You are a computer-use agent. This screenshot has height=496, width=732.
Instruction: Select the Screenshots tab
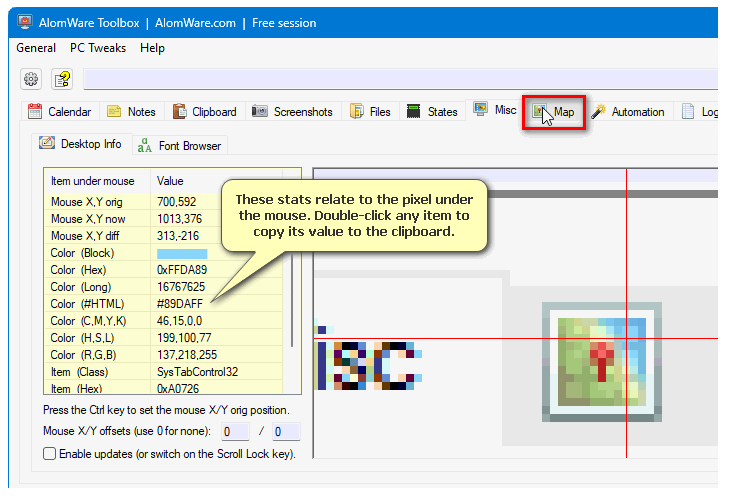292,112
